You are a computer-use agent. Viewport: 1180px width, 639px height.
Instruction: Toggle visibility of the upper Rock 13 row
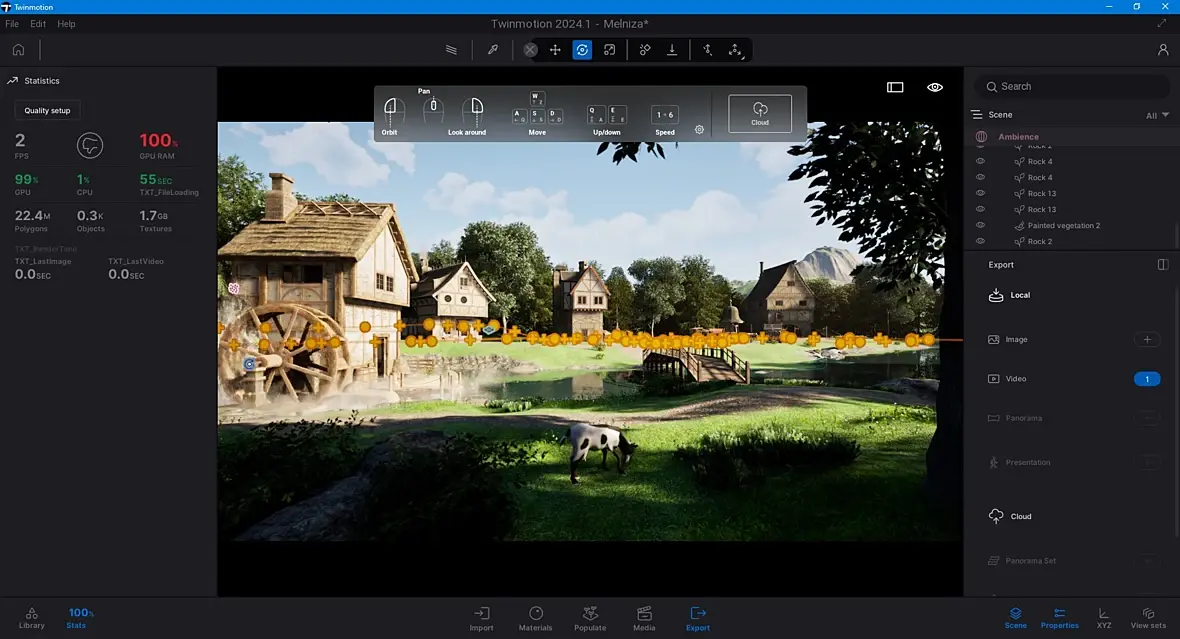[x=980, y=193]
